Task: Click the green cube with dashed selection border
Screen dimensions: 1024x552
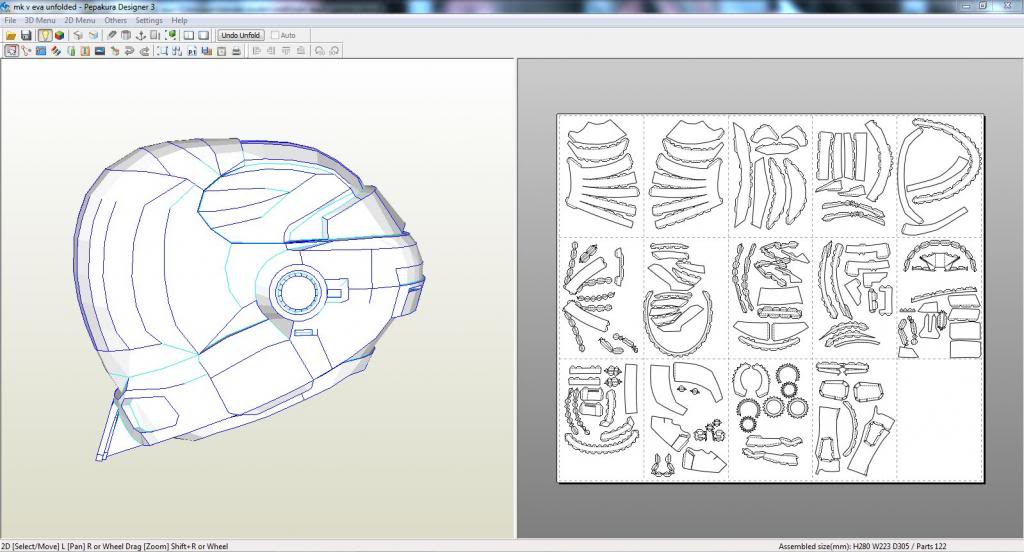Action: click(171, 35)
